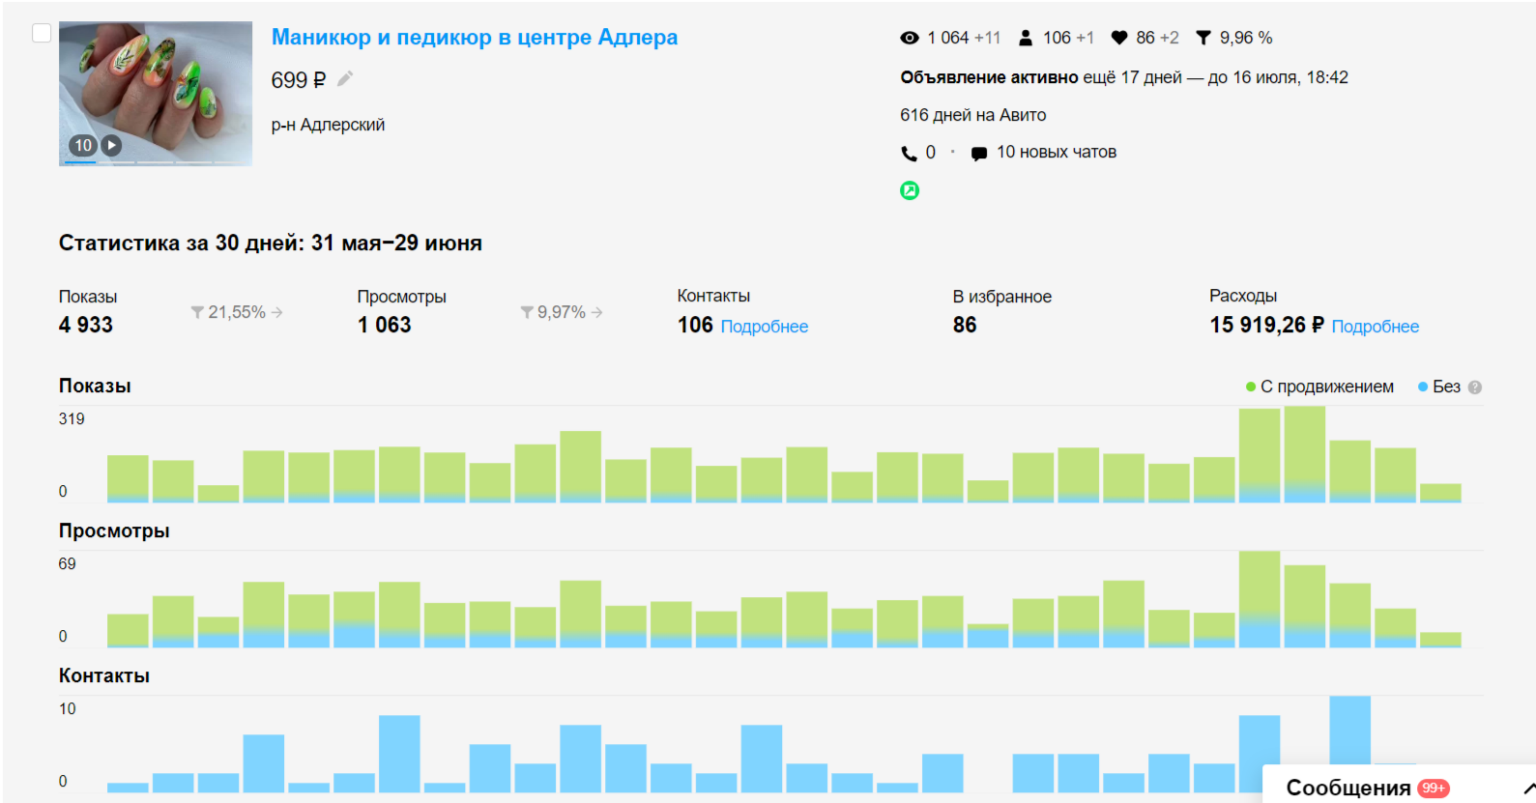Click the phone calls icon
Viewport: 1536px width, 803px height.
908,153
